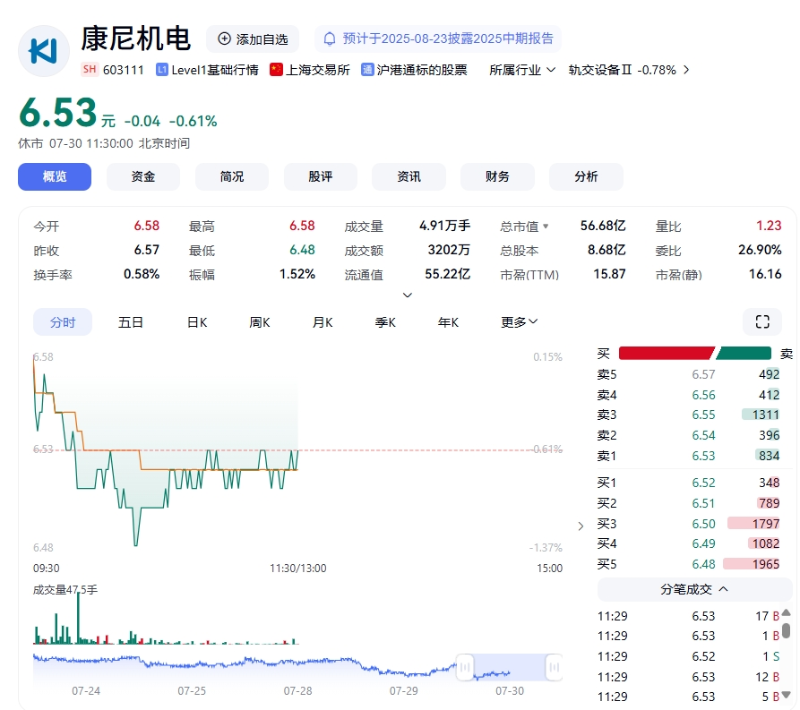Click the China flag icon by 上海交易所

(276, 70)
